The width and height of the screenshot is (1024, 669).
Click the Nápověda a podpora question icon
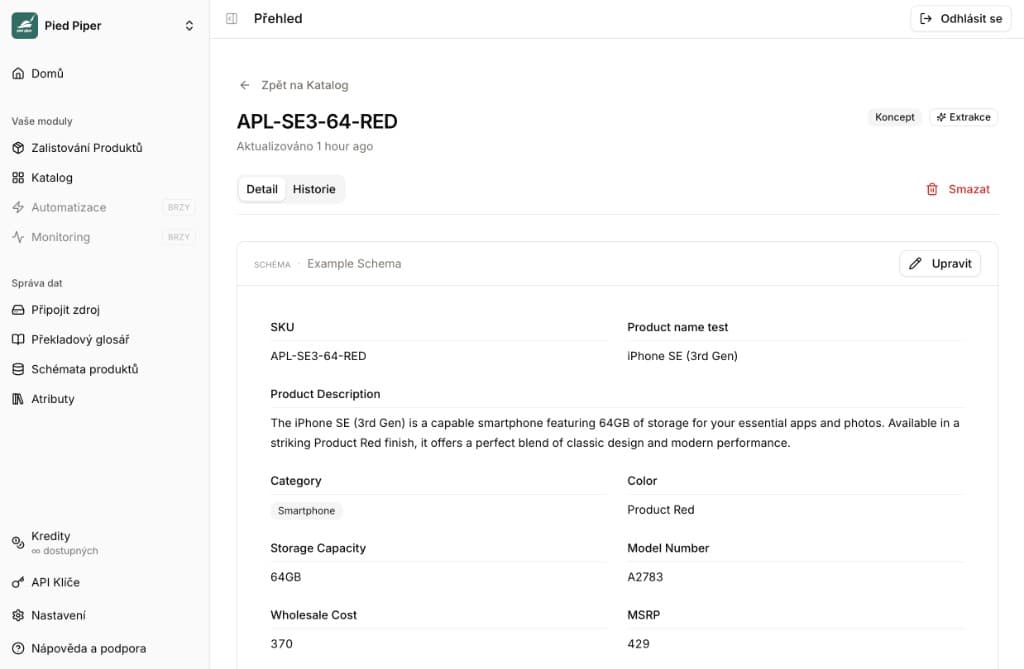point(18,649)
